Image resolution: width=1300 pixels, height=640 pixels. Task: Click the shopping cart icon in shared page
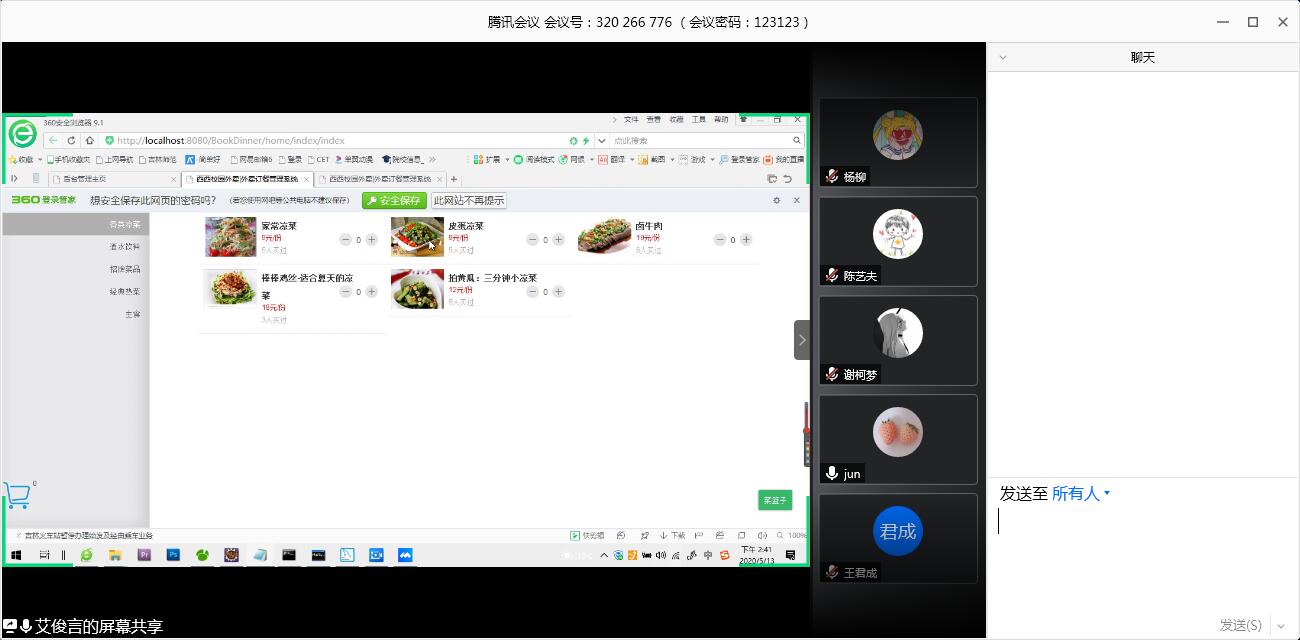click(x=17, y=495)
